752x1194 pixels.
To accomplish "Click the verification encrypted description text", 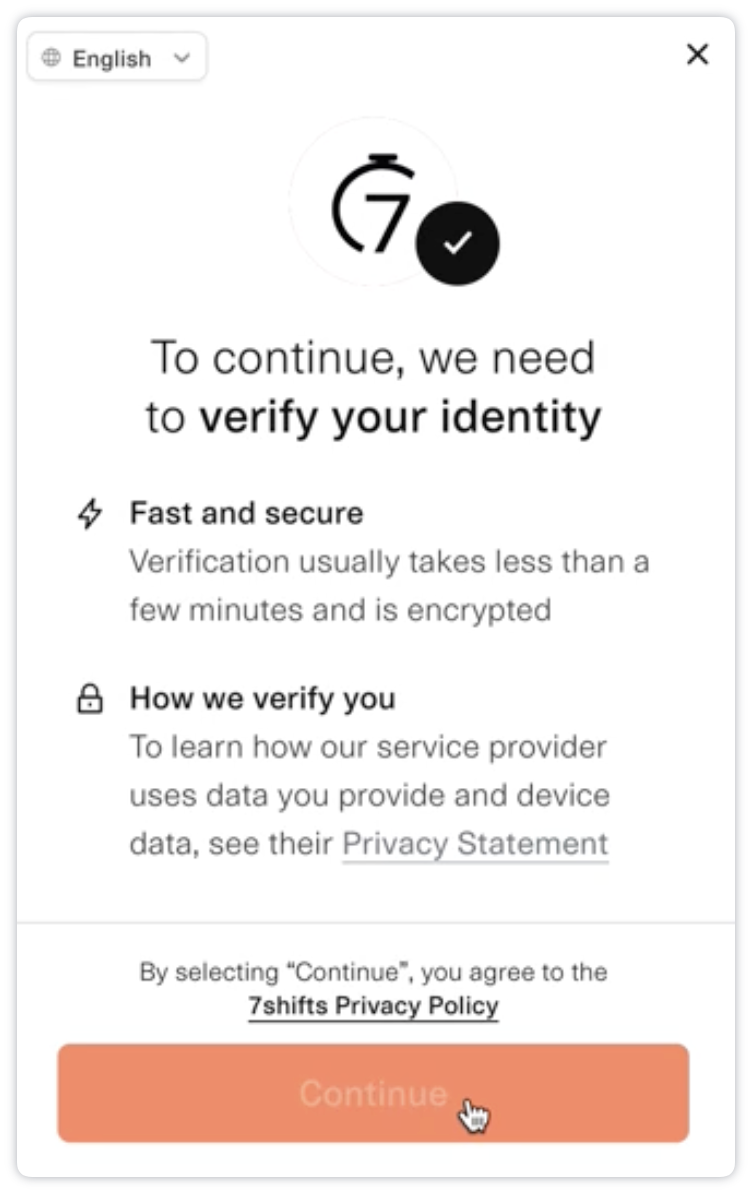I will (x=389, y=586).
